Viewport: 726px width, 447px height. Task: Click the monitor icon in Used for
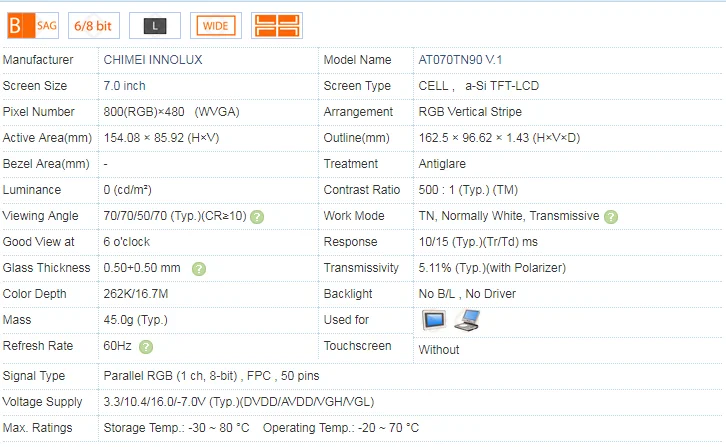click(x=434, y=320)
